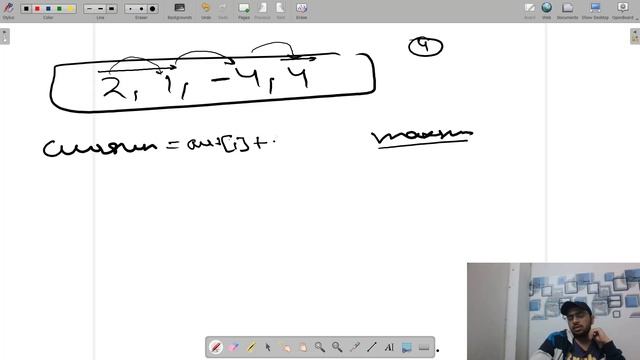Click the presenter webcam overlay
The height and width of the screenshot is (360, 640).
click(x=553, y=311)
